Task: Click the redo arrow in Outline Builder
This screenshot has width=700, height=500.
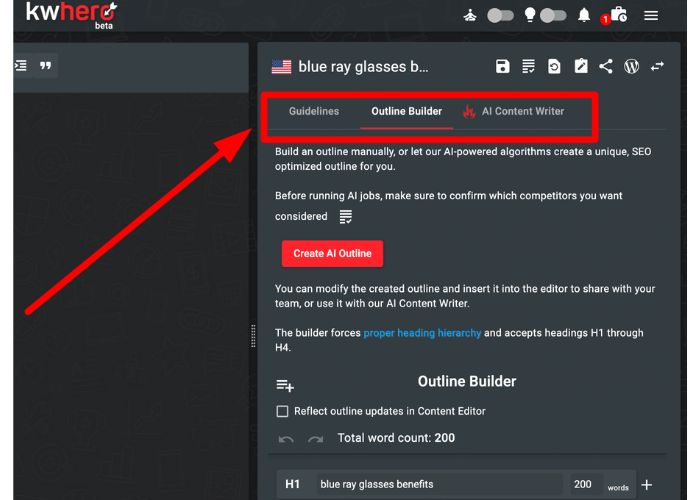Action: 316,439
